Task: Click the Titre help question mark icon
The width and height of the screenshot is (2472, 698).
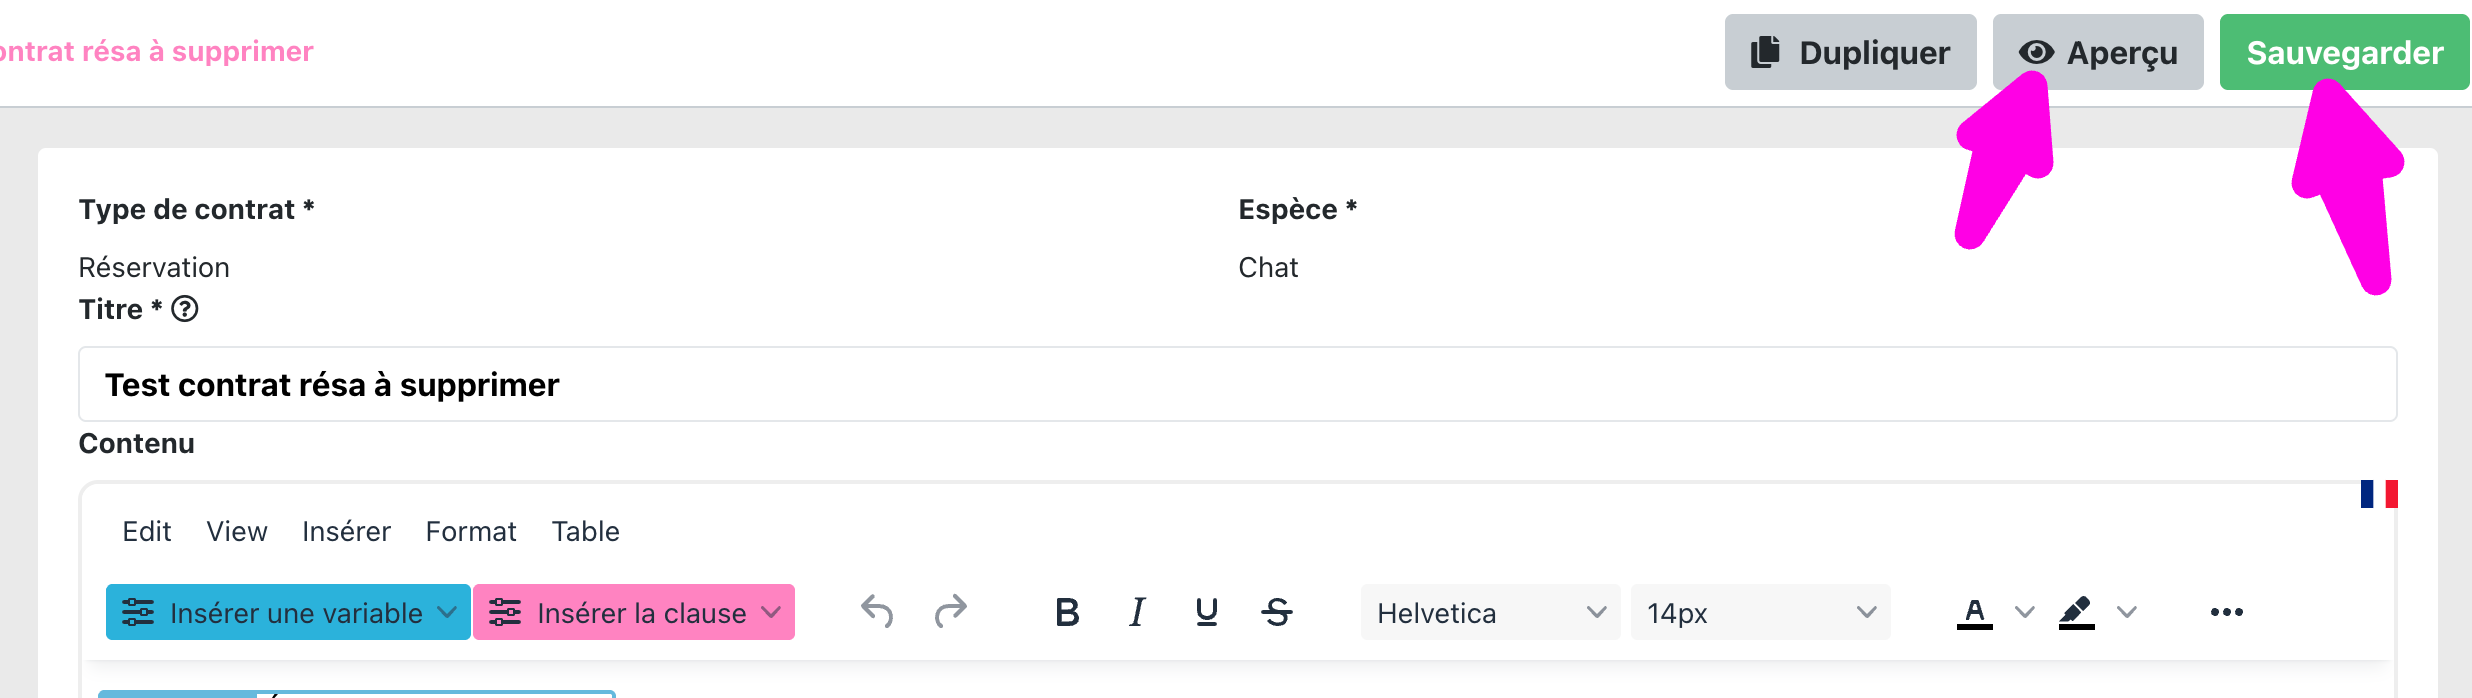Action: [185, 309]
